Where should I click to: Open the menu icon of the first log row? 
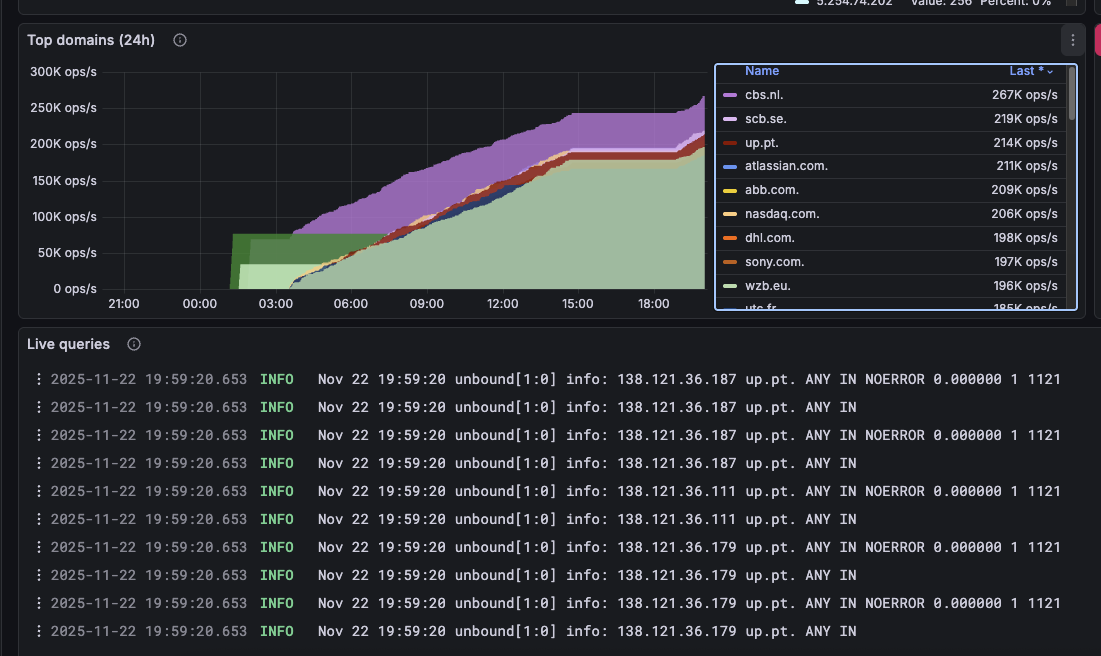click(x=39, y=379)
